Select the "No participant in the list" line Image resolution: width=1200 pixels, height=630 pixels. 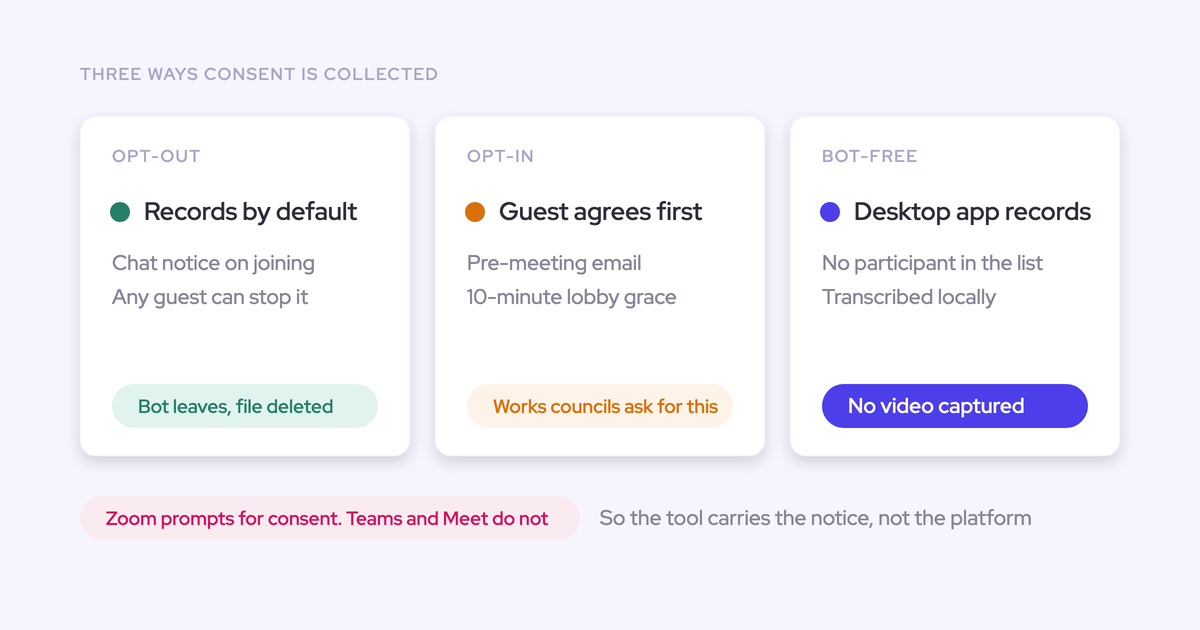click(932, 263)
